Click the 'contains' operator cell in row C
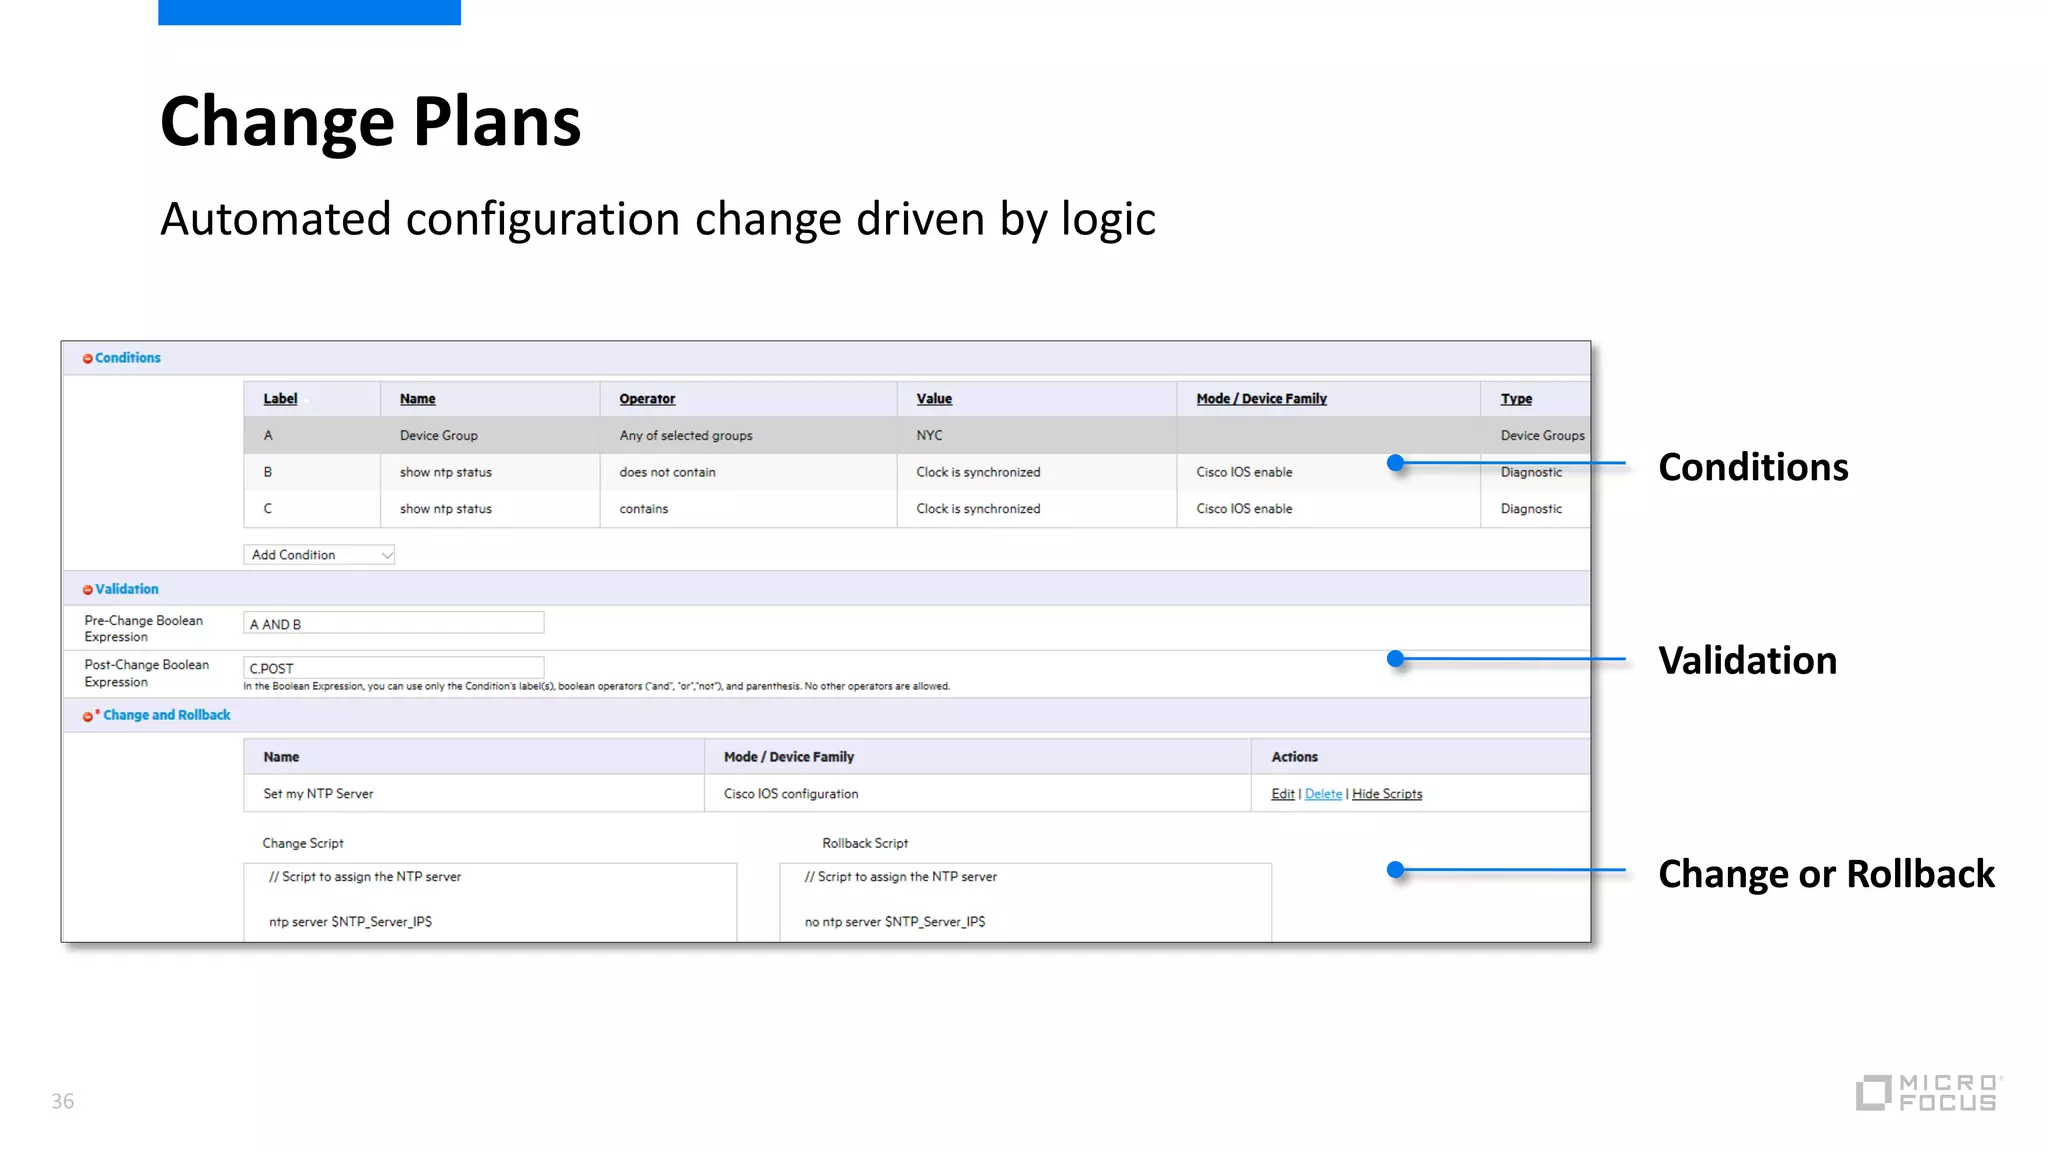 point(644,509)
